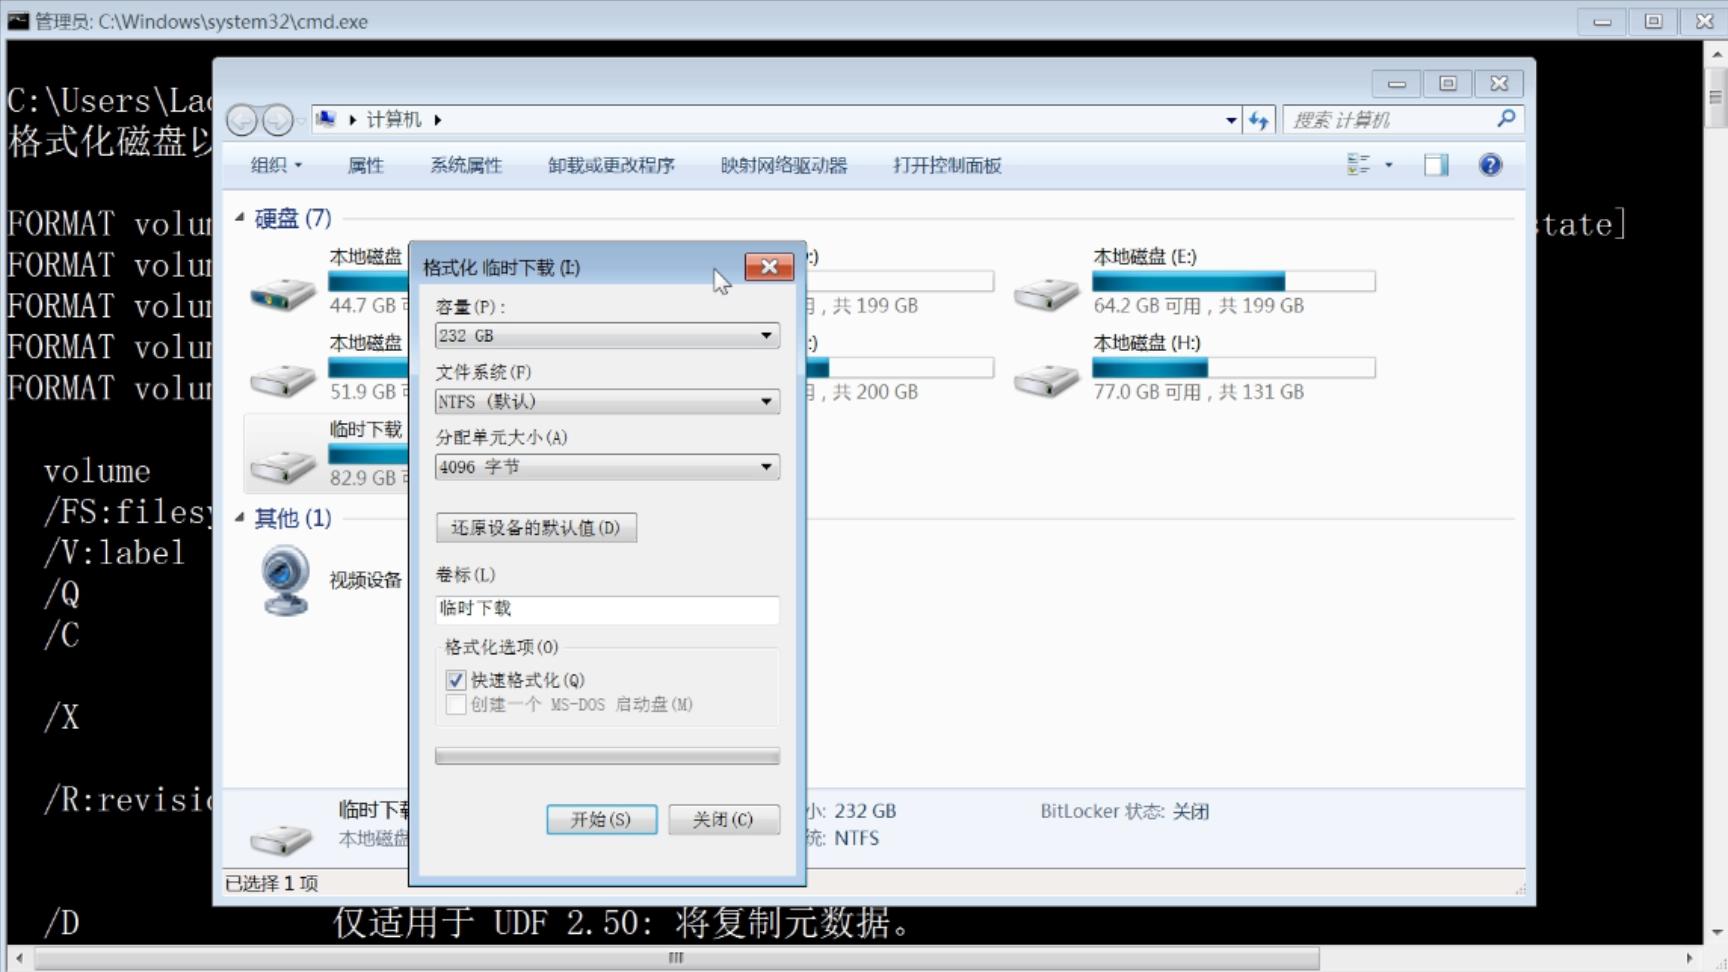
Task: Select the 本地磁盘 (H:) drive icon
Action: pos(1046,377)
